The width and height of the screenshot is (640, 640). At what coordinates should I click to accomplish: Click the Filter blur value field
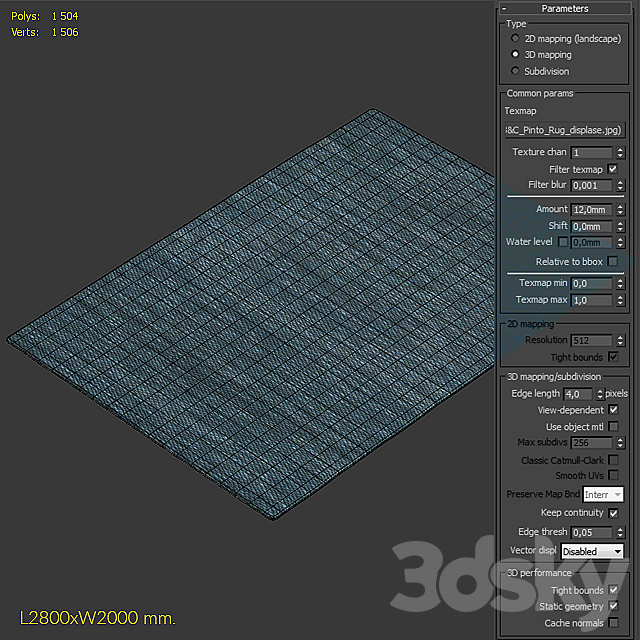click(x=591, y=185)
